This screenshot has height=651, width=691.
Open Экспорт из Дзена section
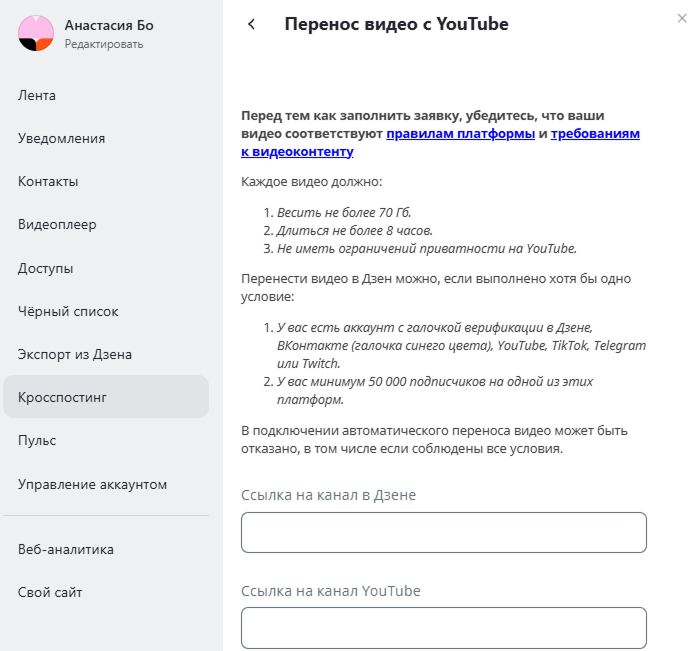(75, 354)
